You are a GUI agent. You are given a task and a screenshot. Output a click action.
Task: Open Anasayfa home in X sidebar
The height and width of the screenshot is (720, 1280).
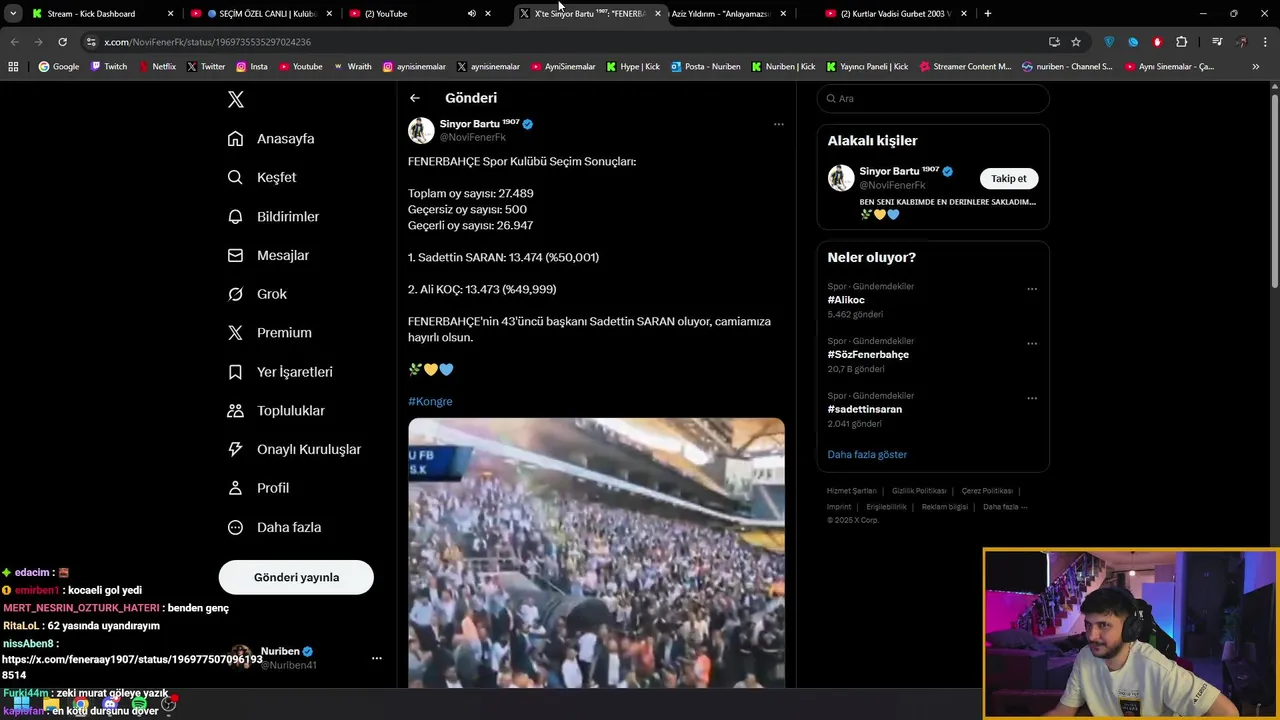pos(271,139)
